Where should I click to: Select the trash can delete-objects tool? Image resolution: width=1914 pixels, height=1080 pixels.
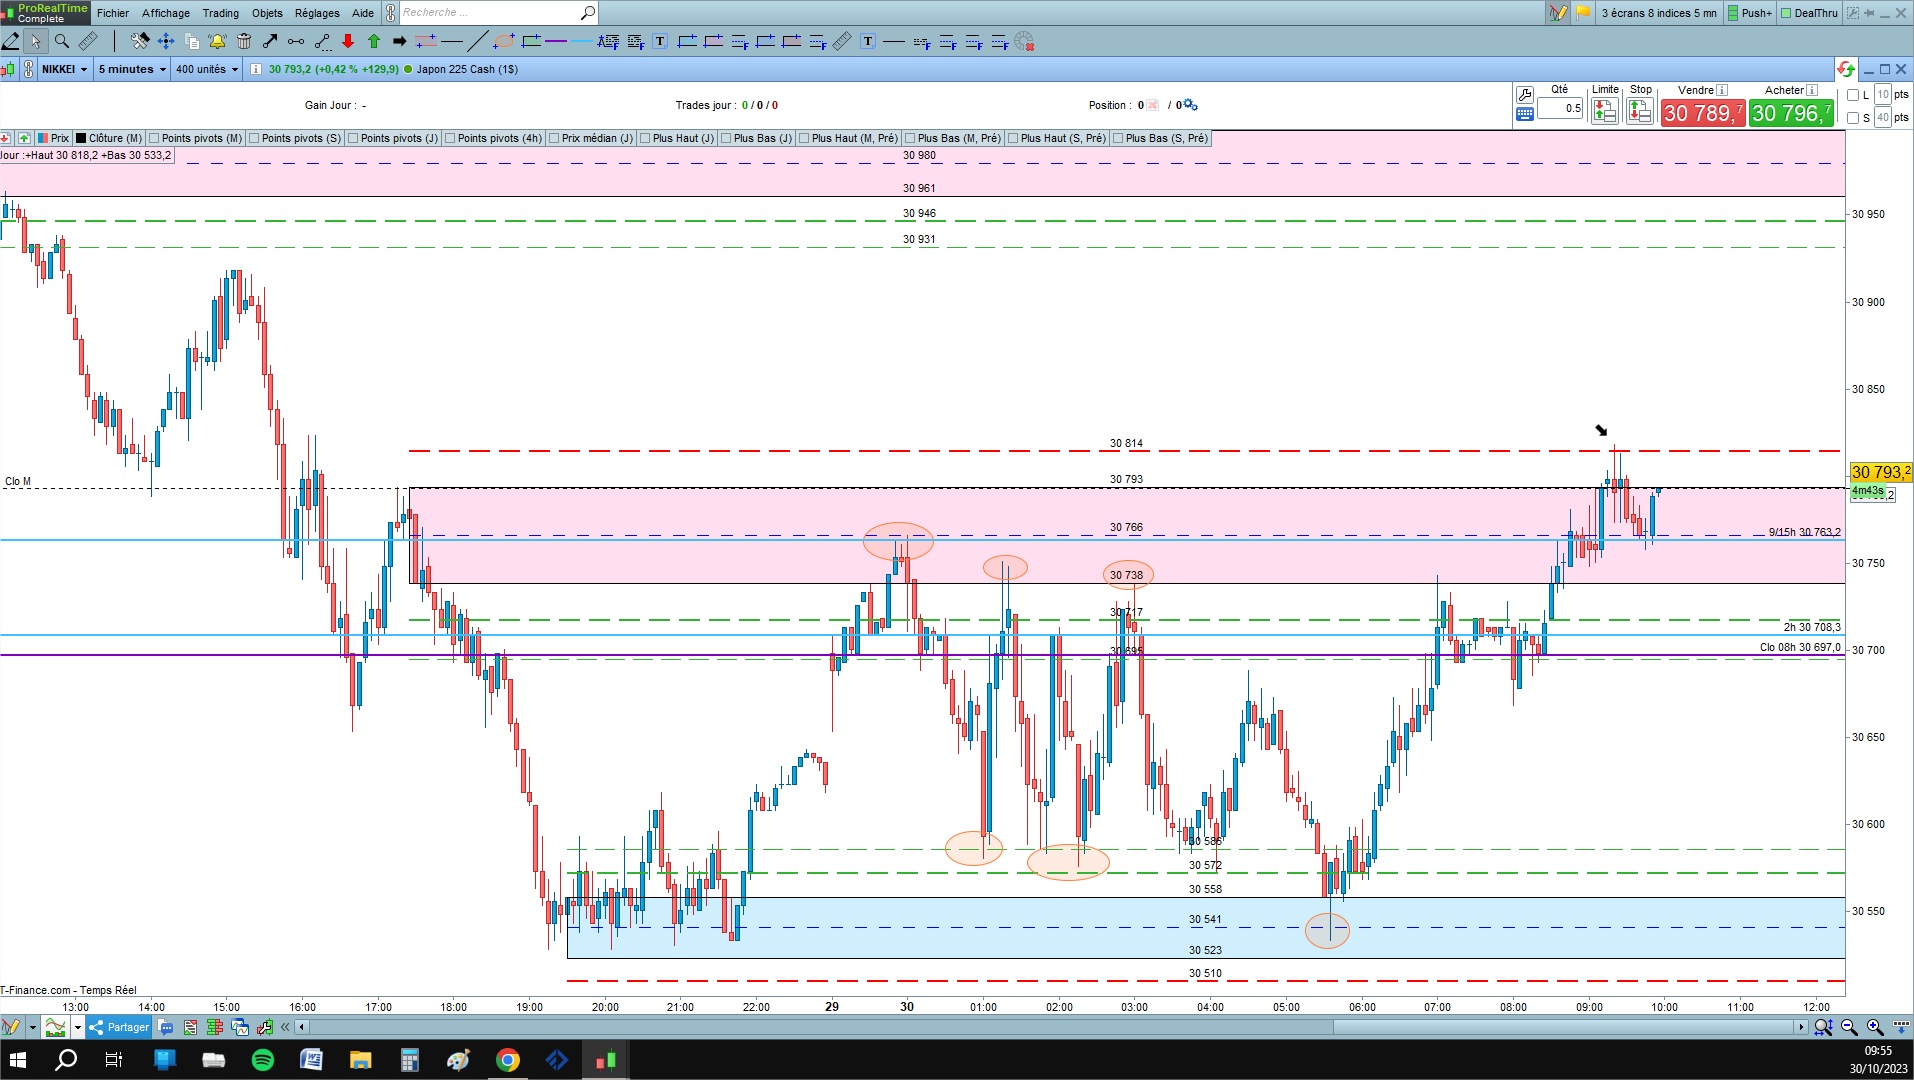tap(243, 41)
